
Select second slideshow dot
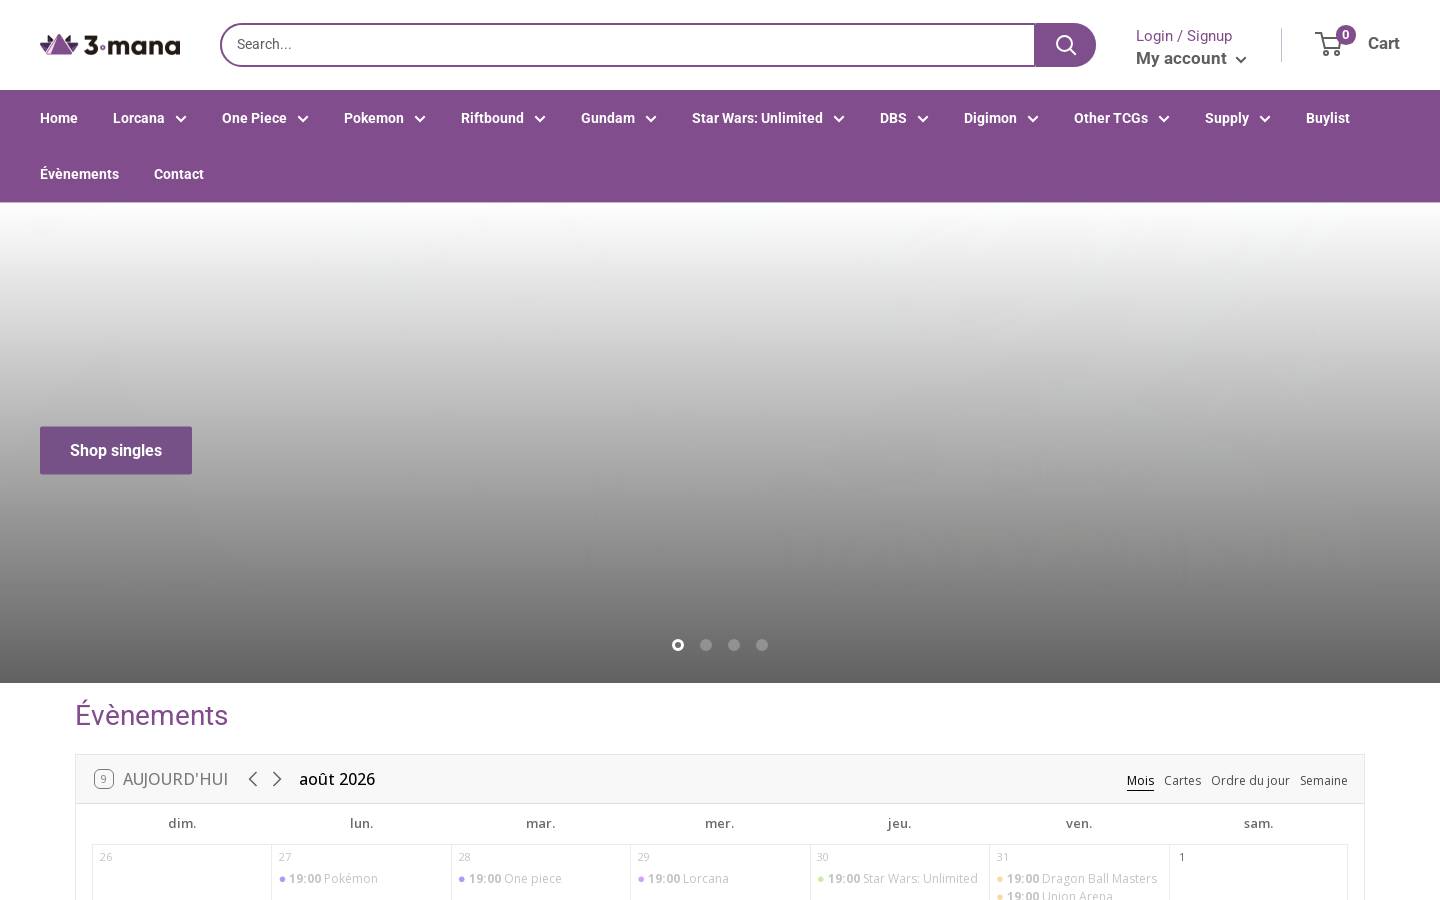point(706,645)
